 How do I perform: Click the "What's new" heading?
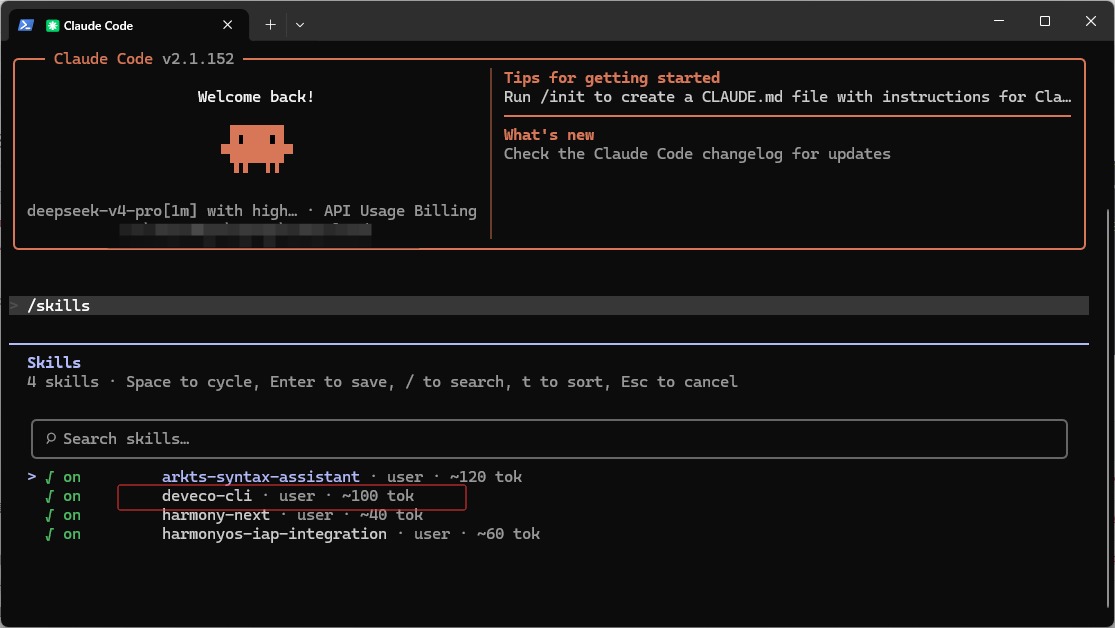pos(549,135)
